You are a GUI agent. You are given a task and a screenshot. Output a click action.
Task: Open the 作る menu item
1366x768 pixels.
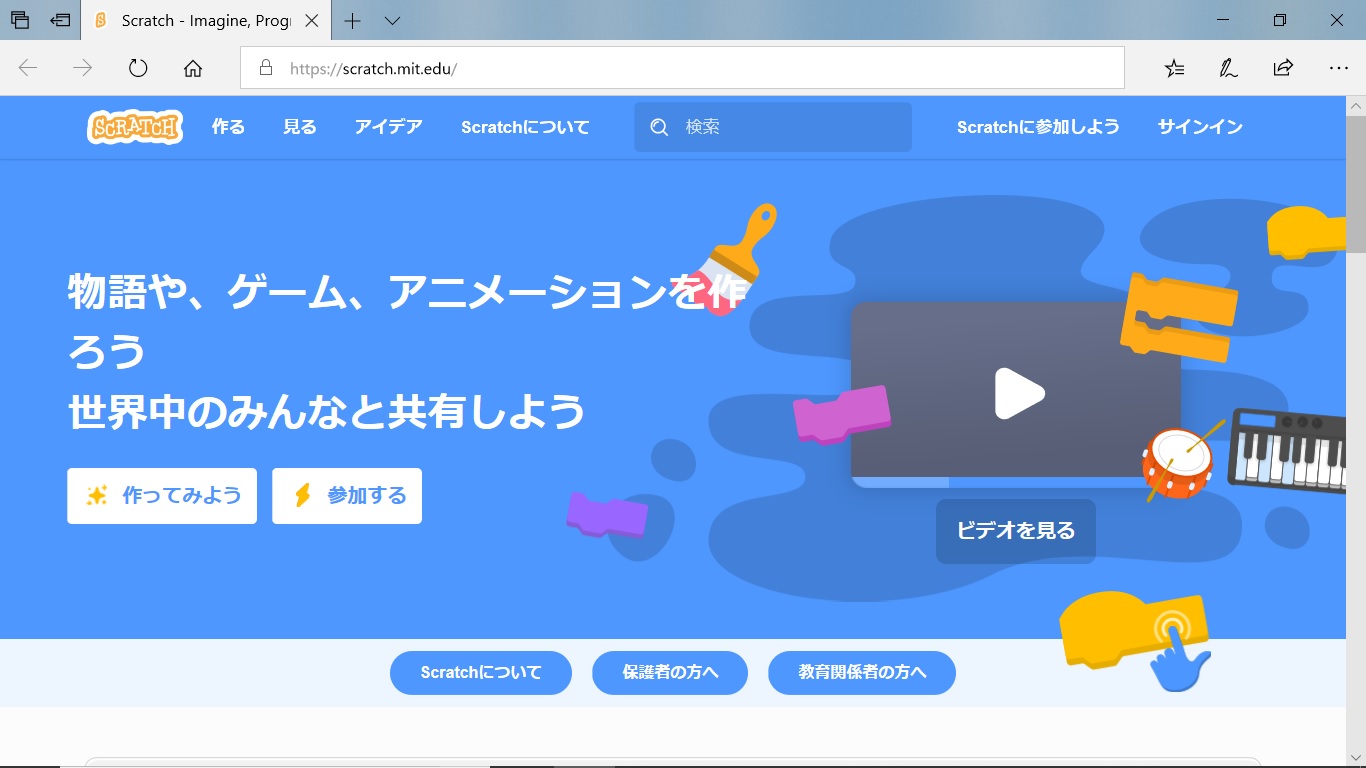click(228, 127)
